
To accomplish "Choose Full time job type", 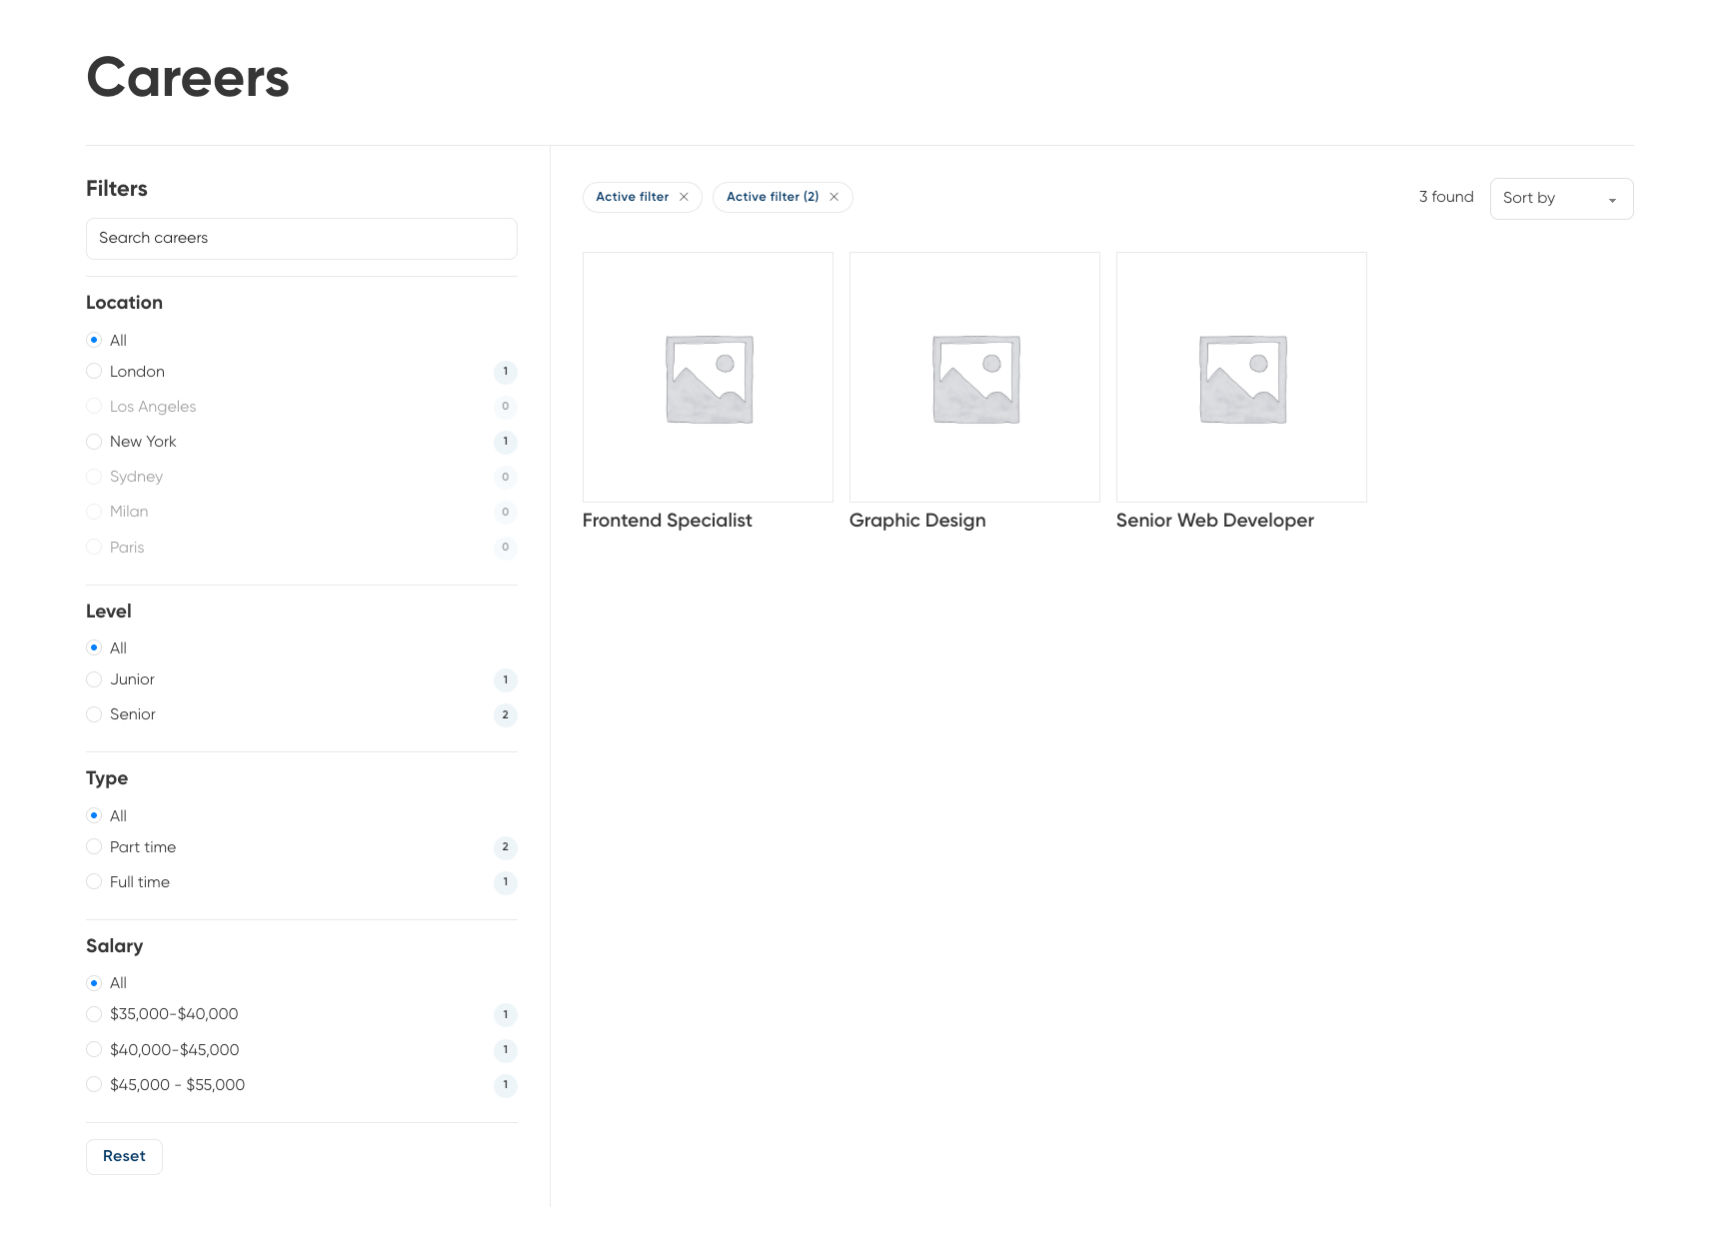I will [94, 882].
